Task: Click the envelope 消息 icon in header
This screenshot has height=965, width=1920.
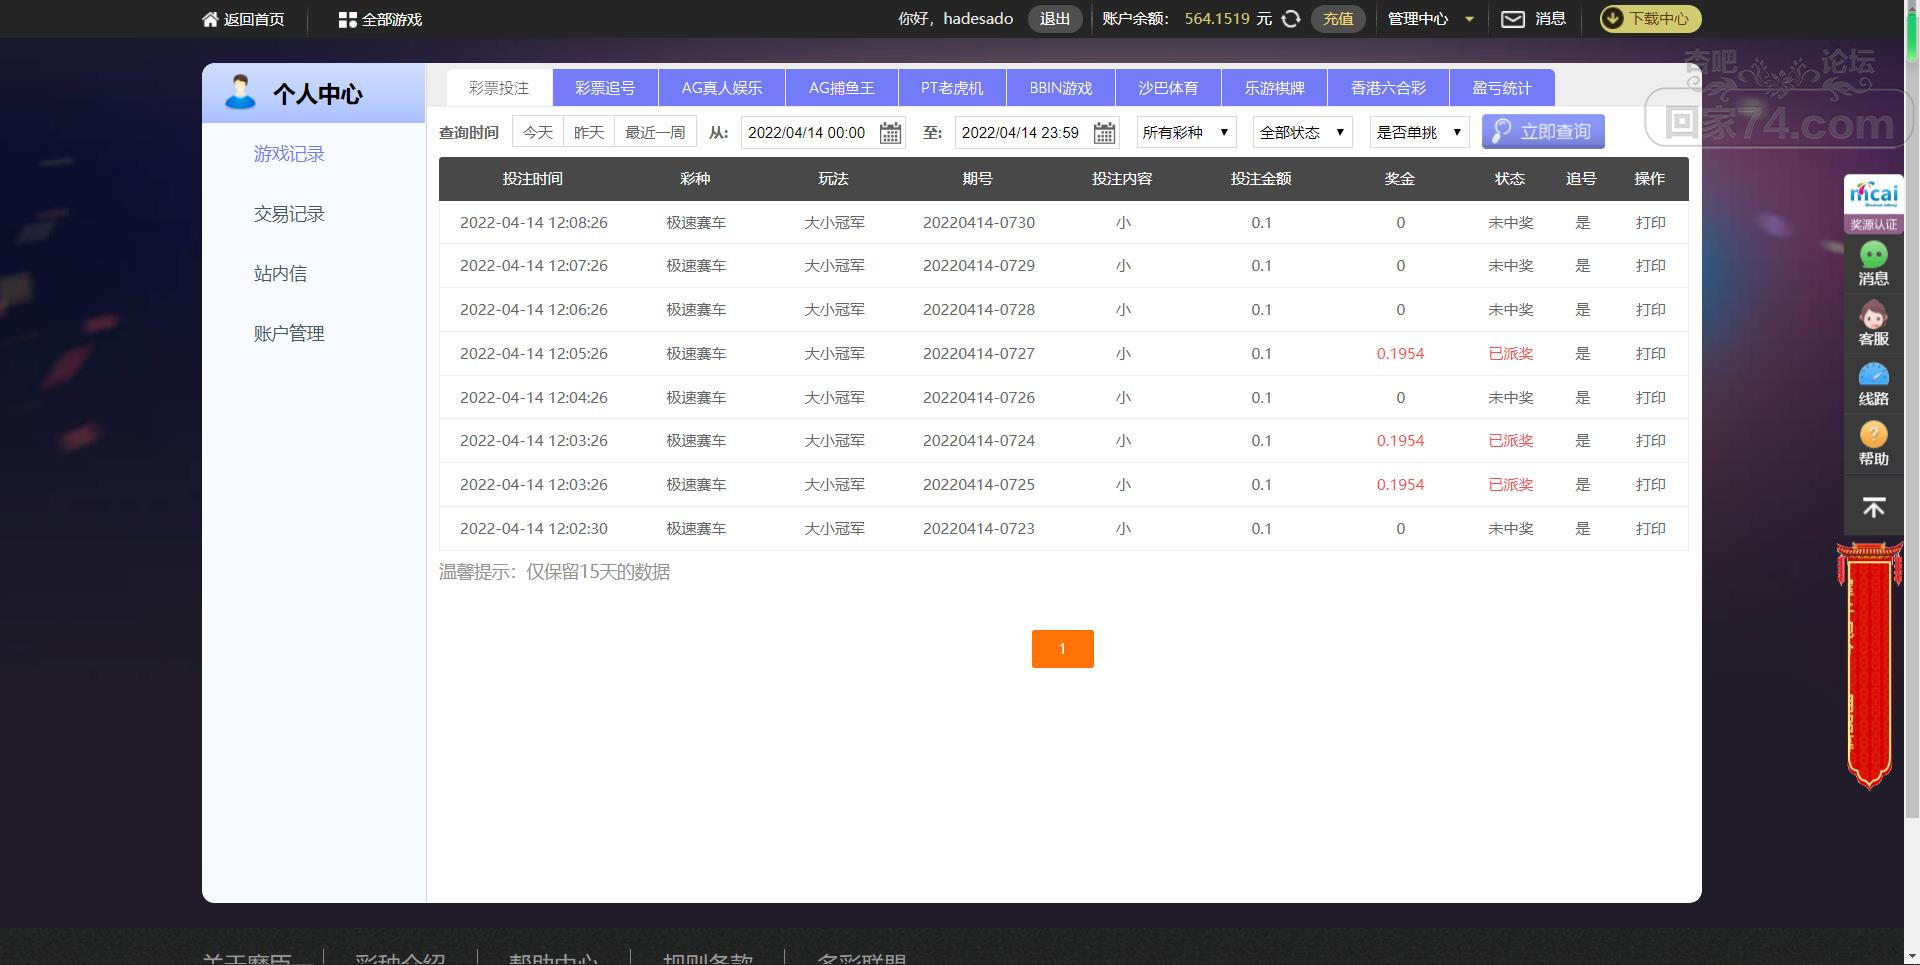Action: pos(1513,19)
